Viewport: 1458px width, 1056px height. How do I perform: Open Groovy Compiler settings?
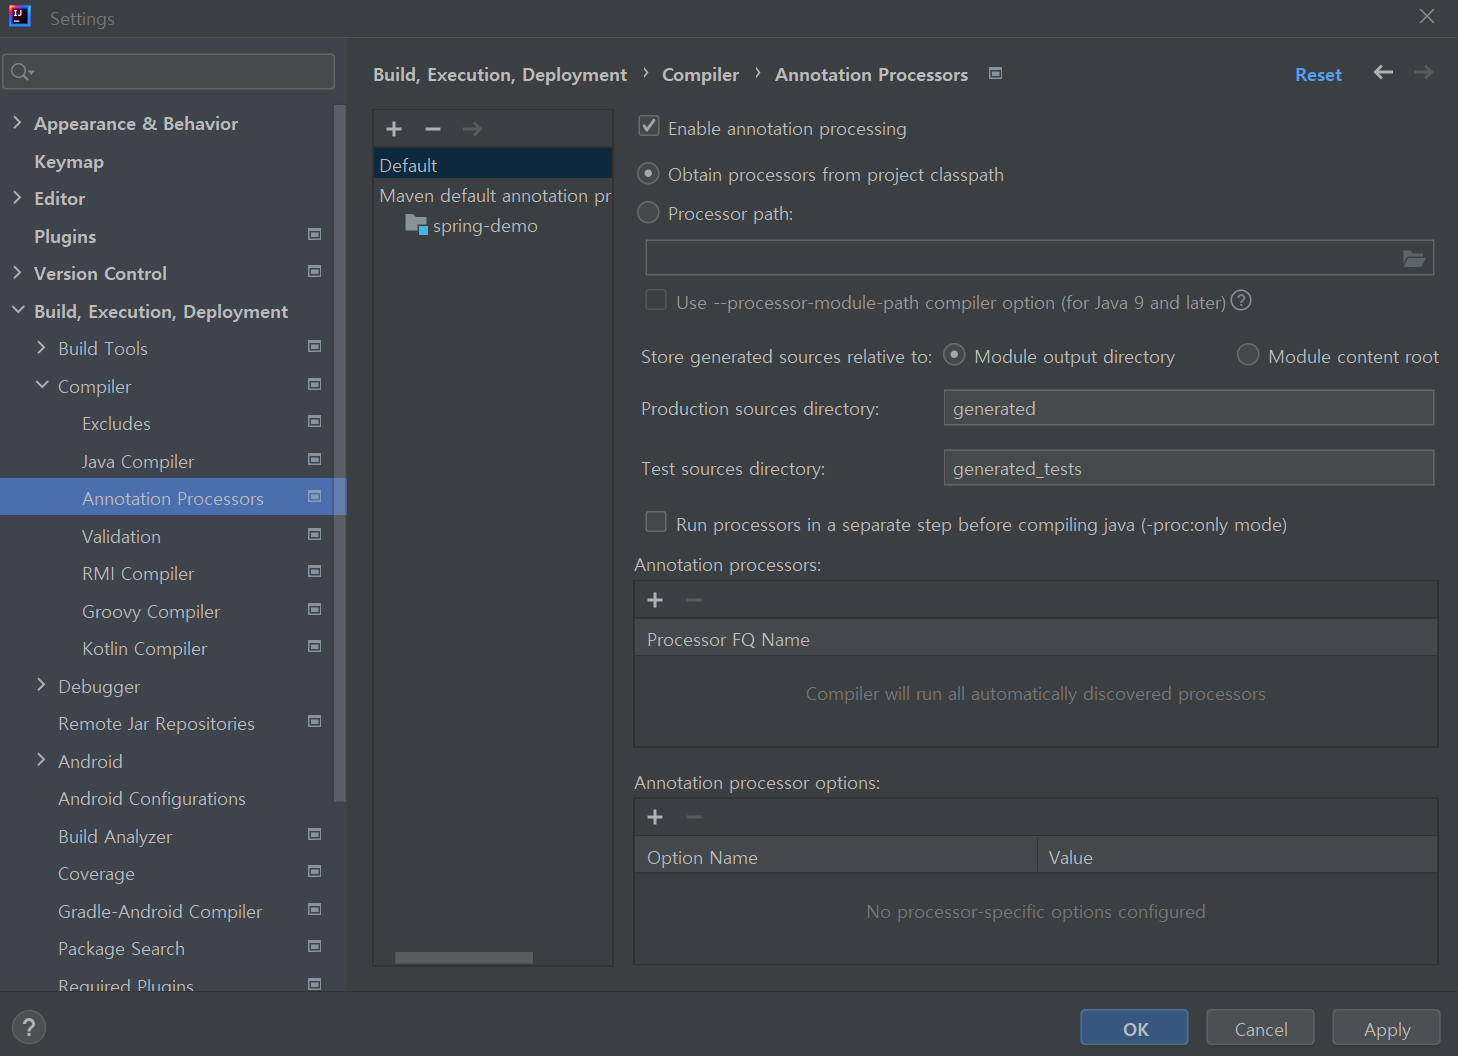tap(151, 612)
